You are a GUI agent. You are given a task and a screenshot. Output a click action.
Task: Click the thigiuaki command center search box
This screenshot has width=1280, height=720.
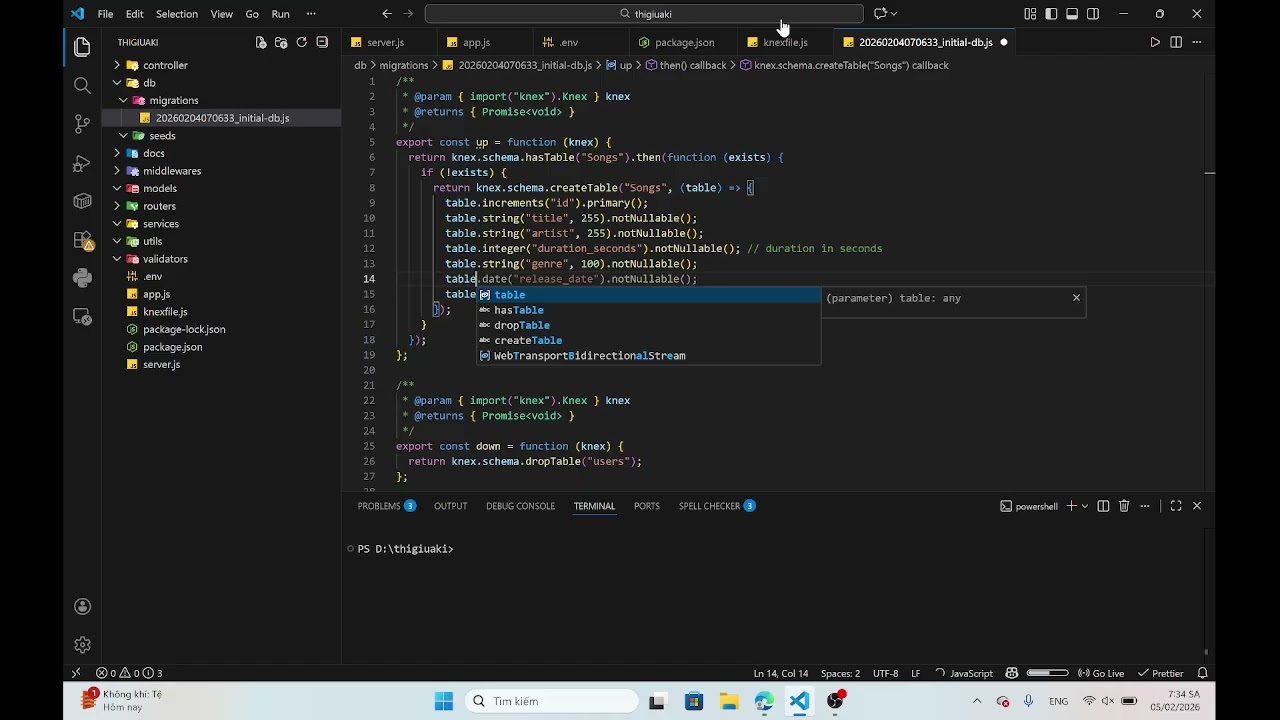(644, 14)
